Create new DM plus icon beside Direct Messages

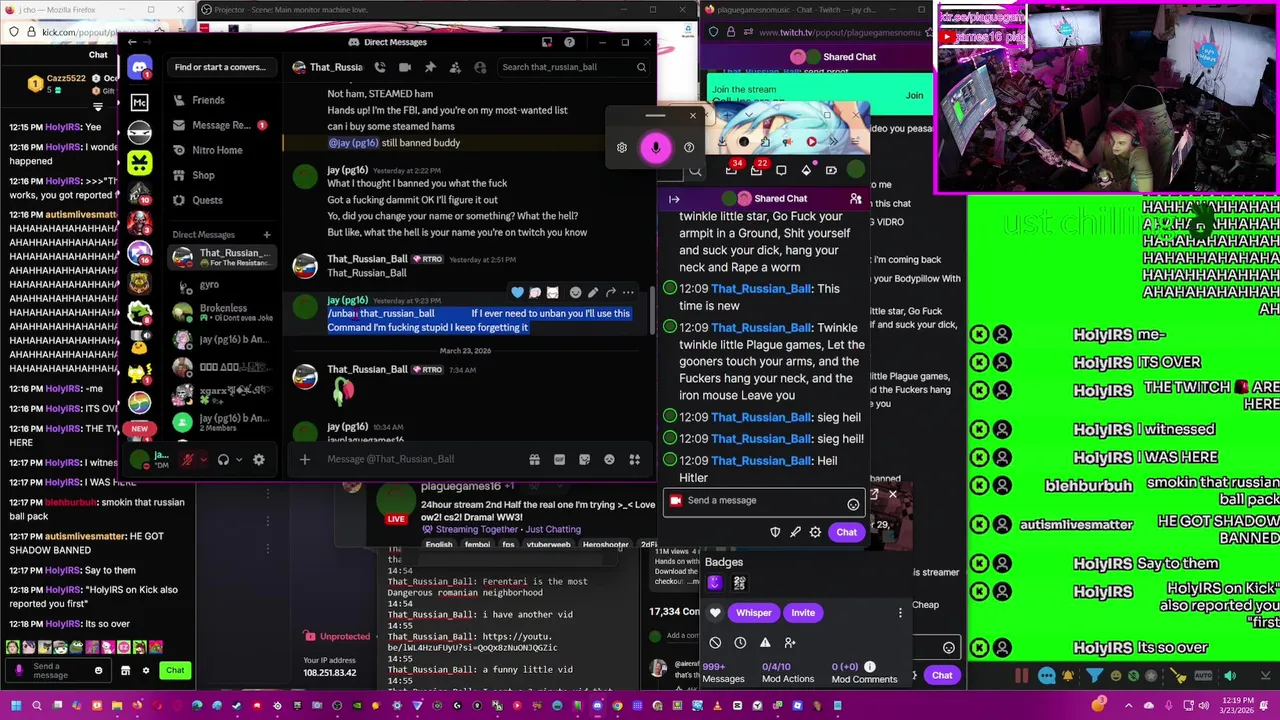[x=267, y=235]
